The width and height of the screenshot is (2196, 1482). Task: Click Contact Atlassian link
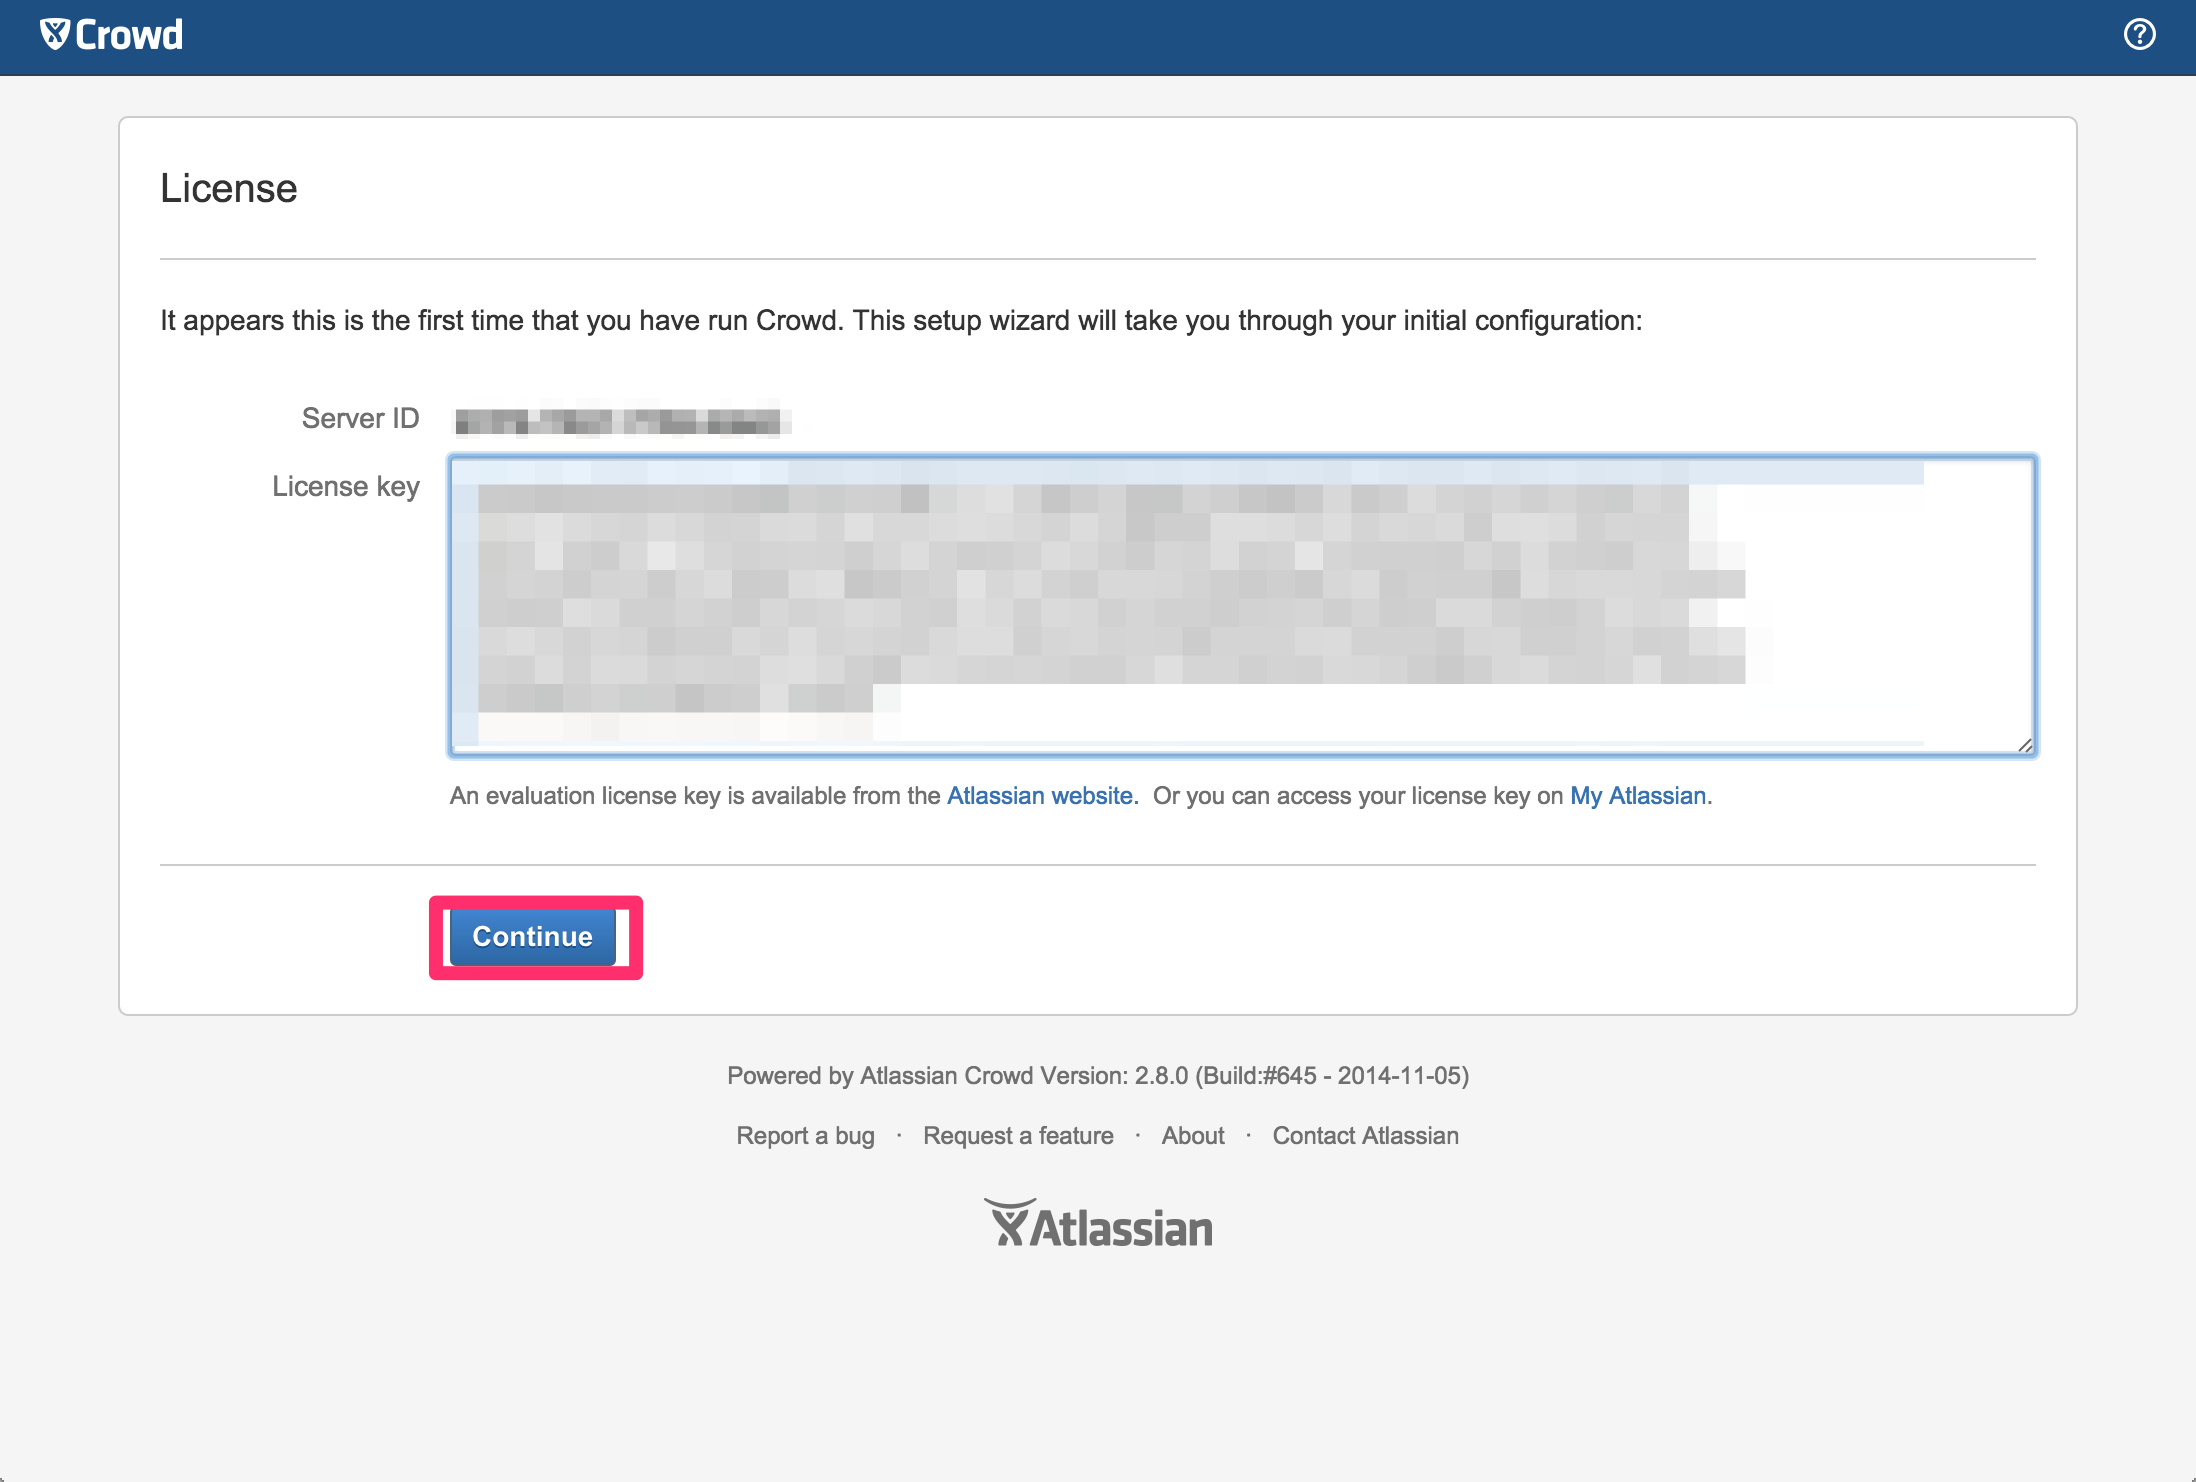[x=1365, y=1136]
